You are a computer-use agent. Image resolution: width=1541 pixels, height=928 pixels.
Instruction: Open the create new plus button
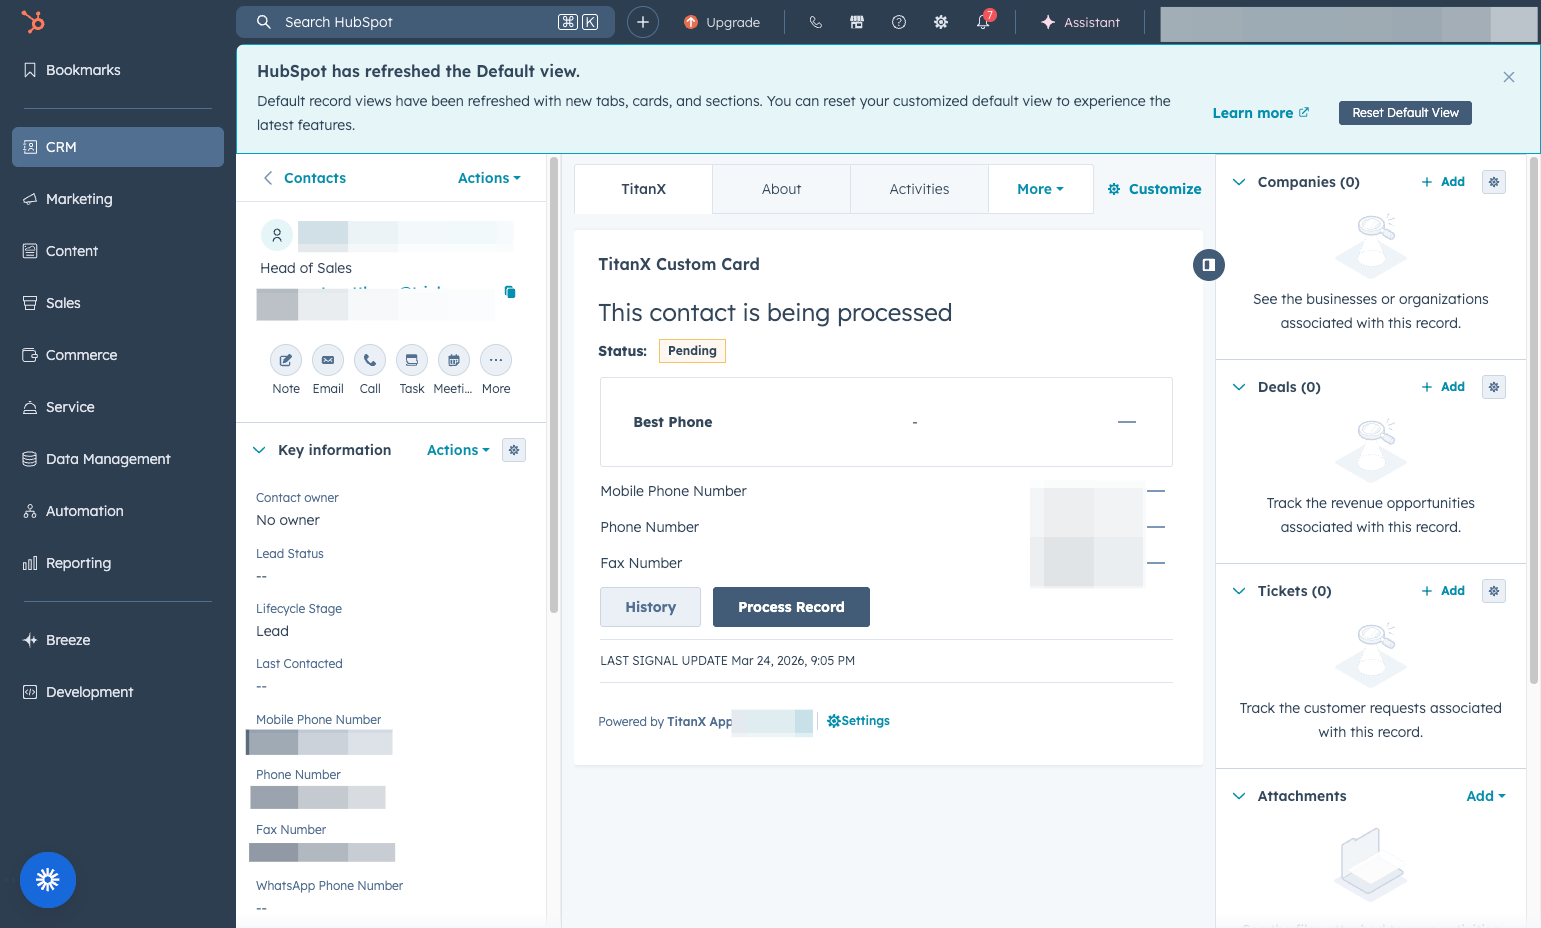click(x=643, y=22)
